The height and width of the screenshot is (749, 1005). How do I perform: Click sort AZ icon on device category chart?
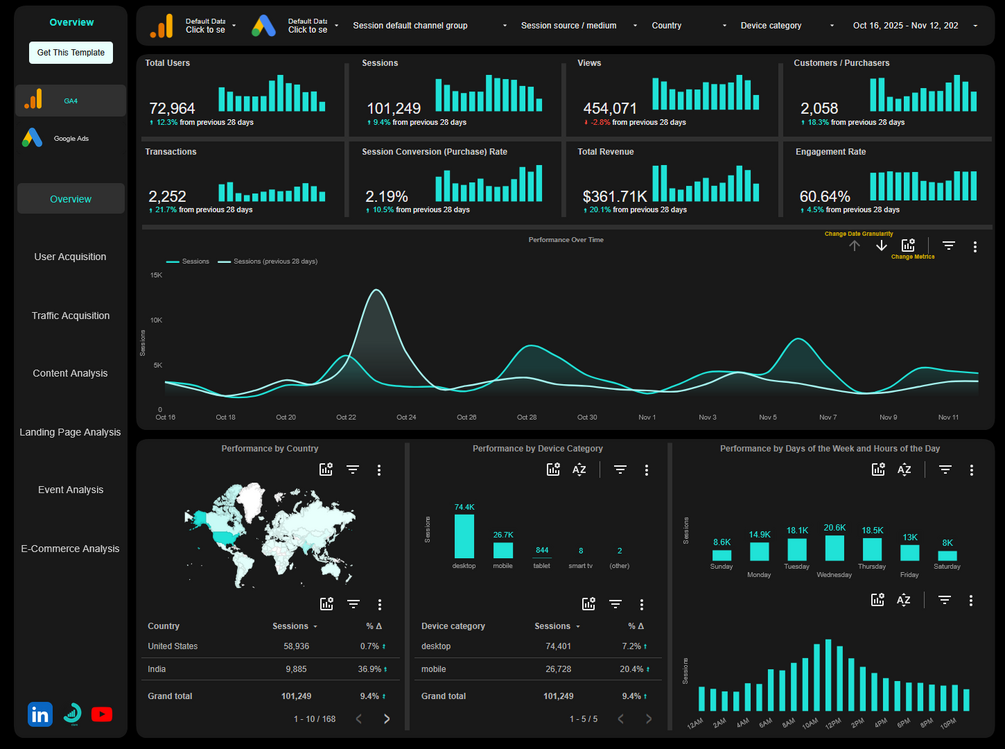(579, 470)
